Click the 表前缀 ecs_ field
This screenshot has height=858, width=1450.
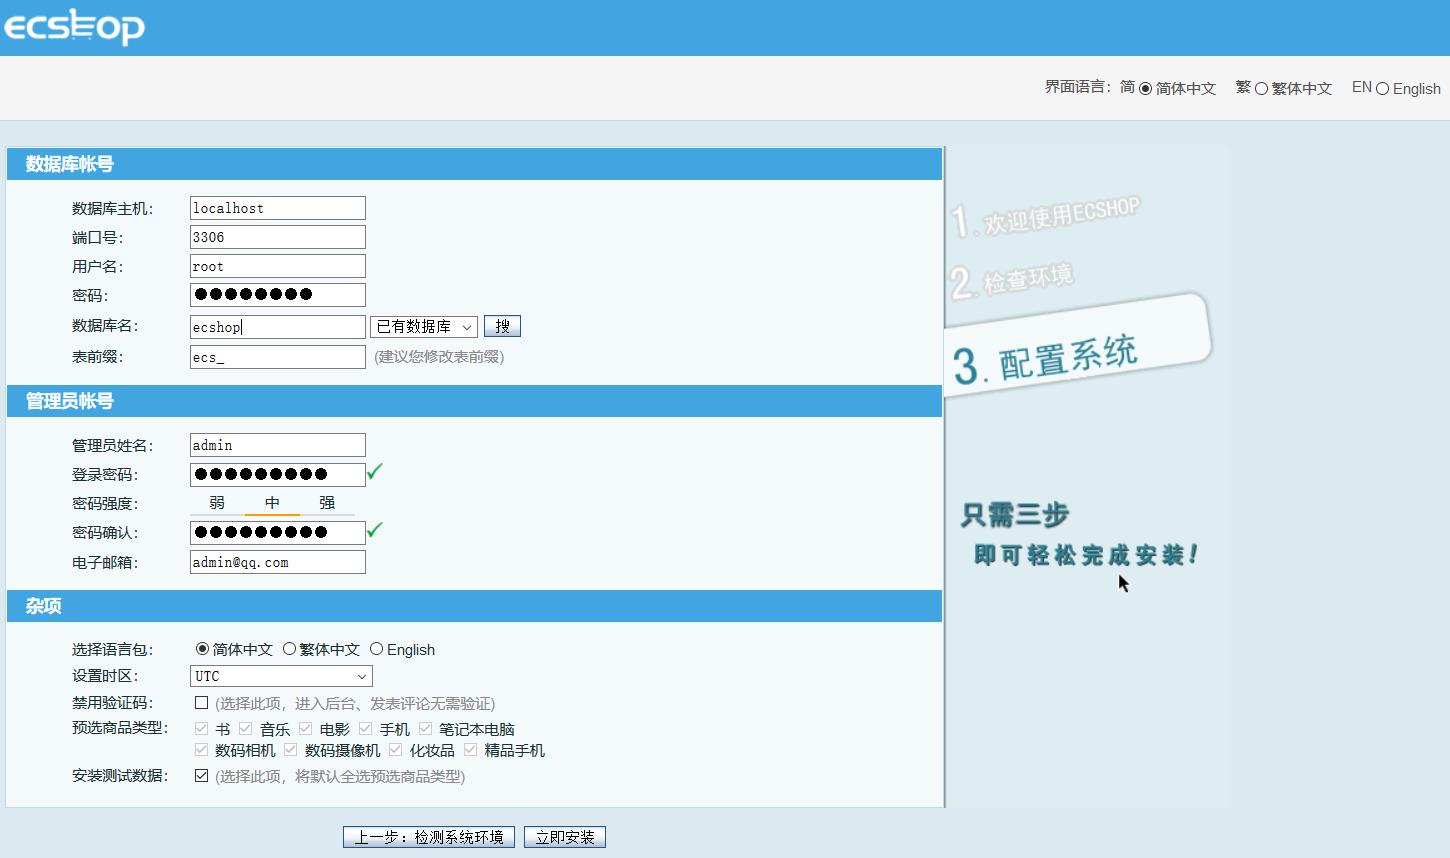click(x=278, y=357)
